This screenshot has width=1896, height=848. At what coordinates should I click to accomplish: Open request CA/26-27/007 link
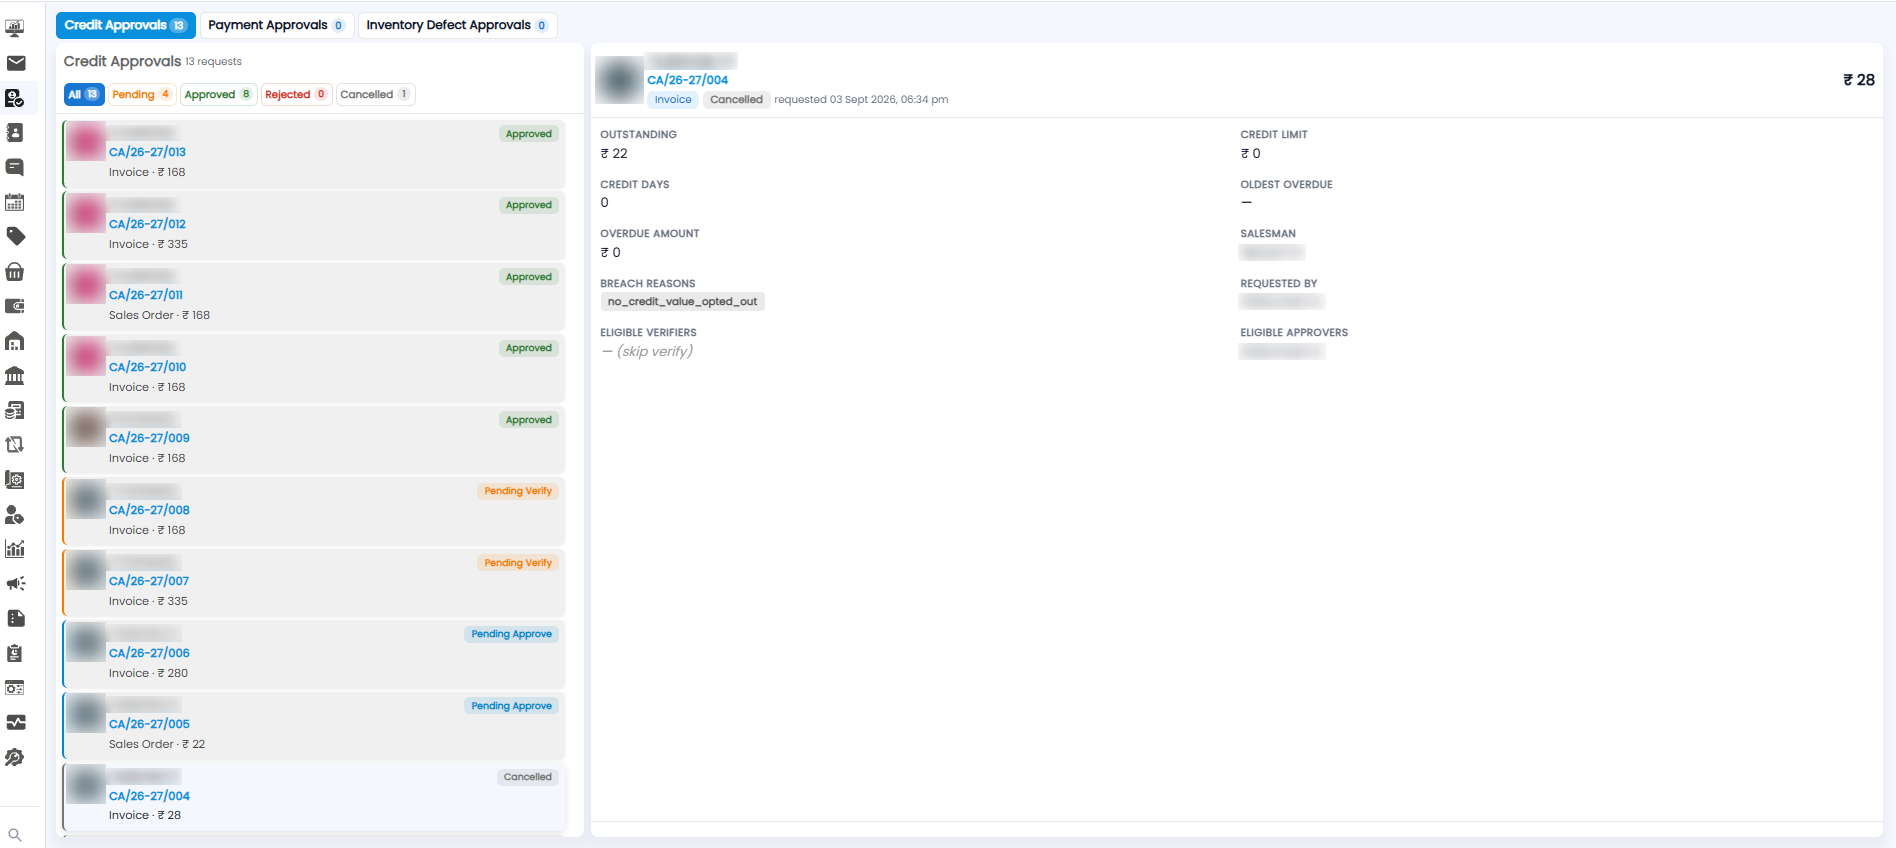coord(149,581)
